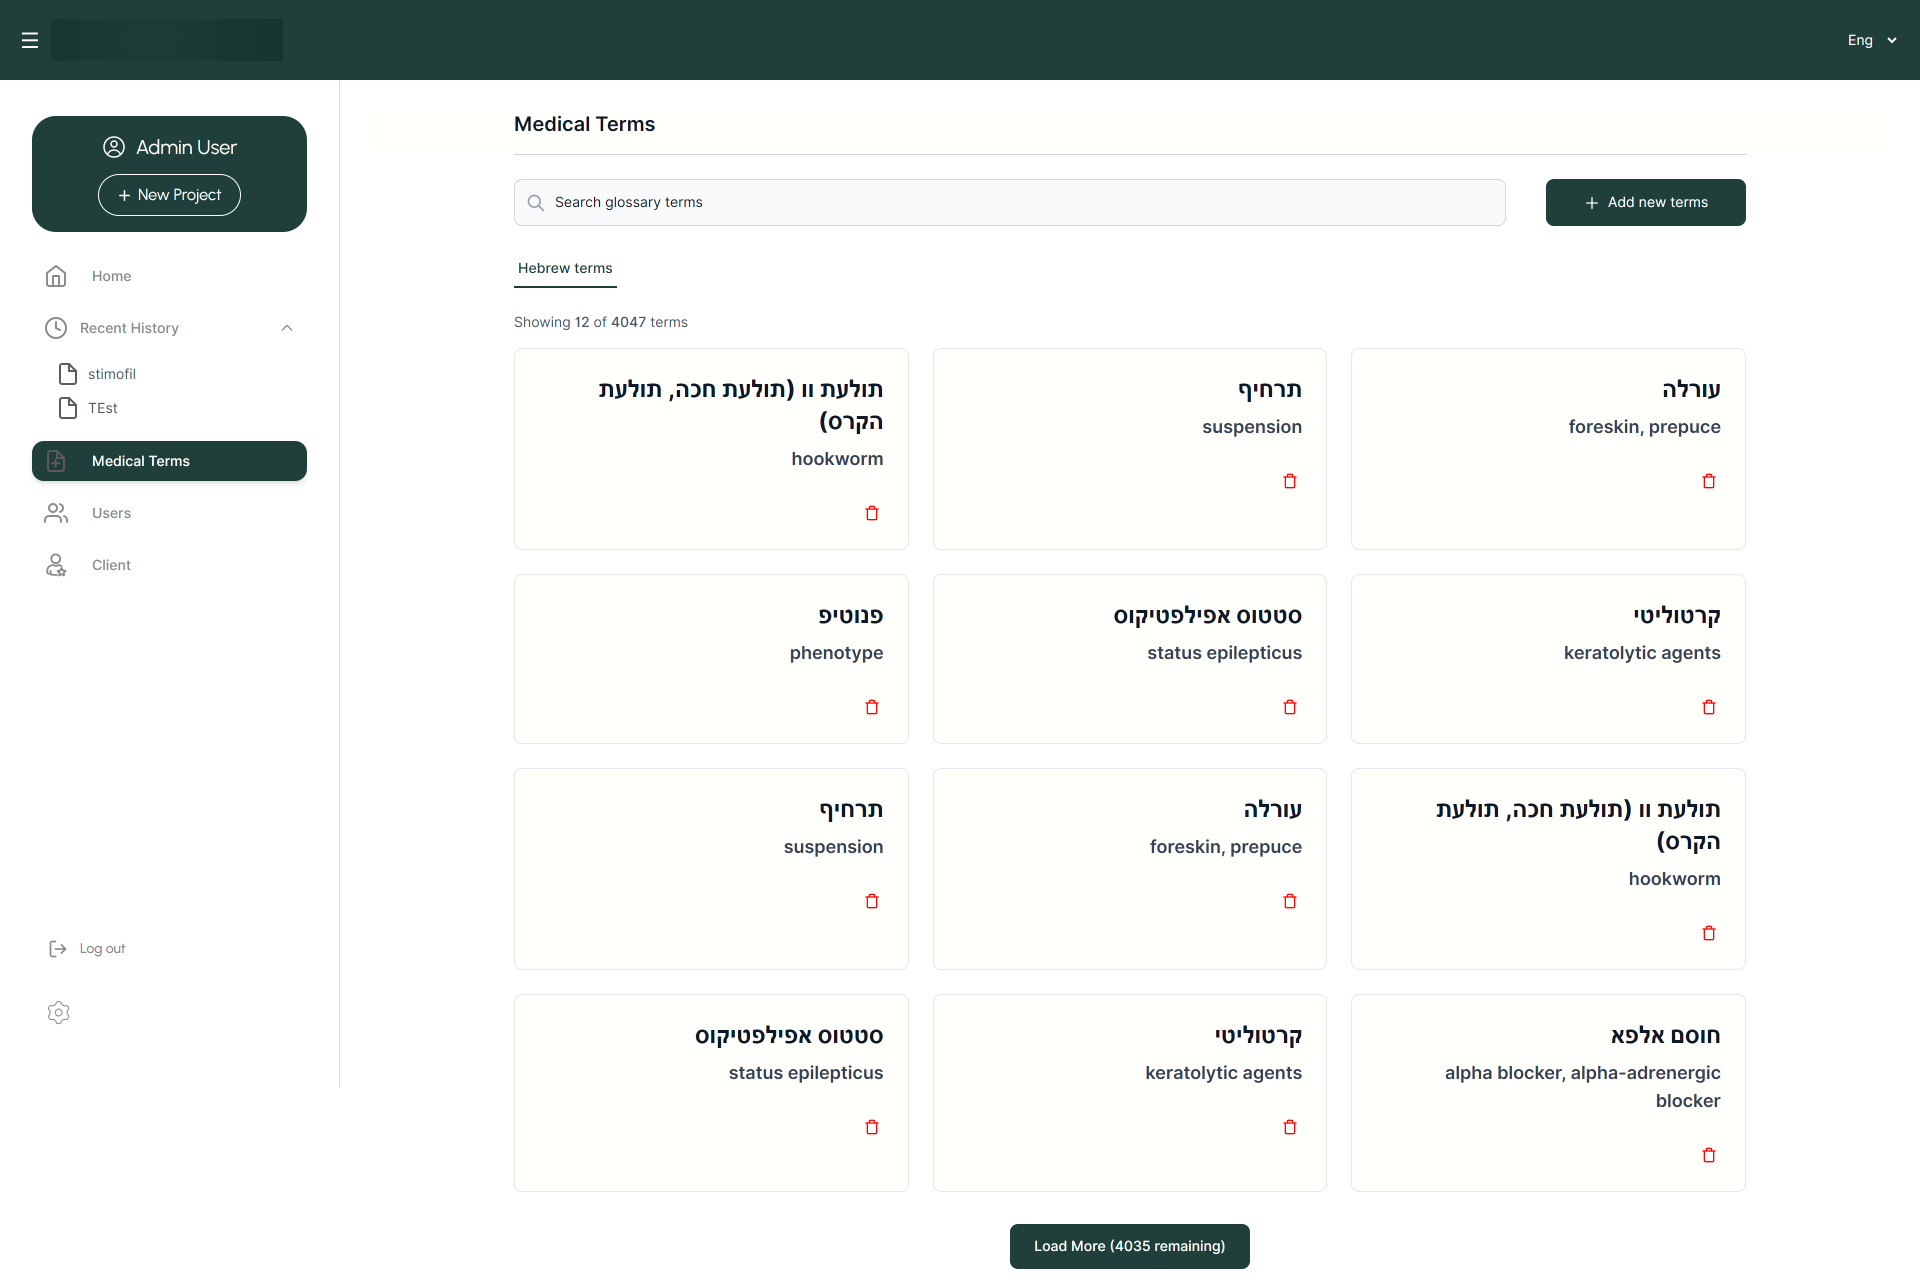Viewport: 1920px width, 1286px height.
Task: Click the 'phenotype' translation text
Action: [836, 653]
